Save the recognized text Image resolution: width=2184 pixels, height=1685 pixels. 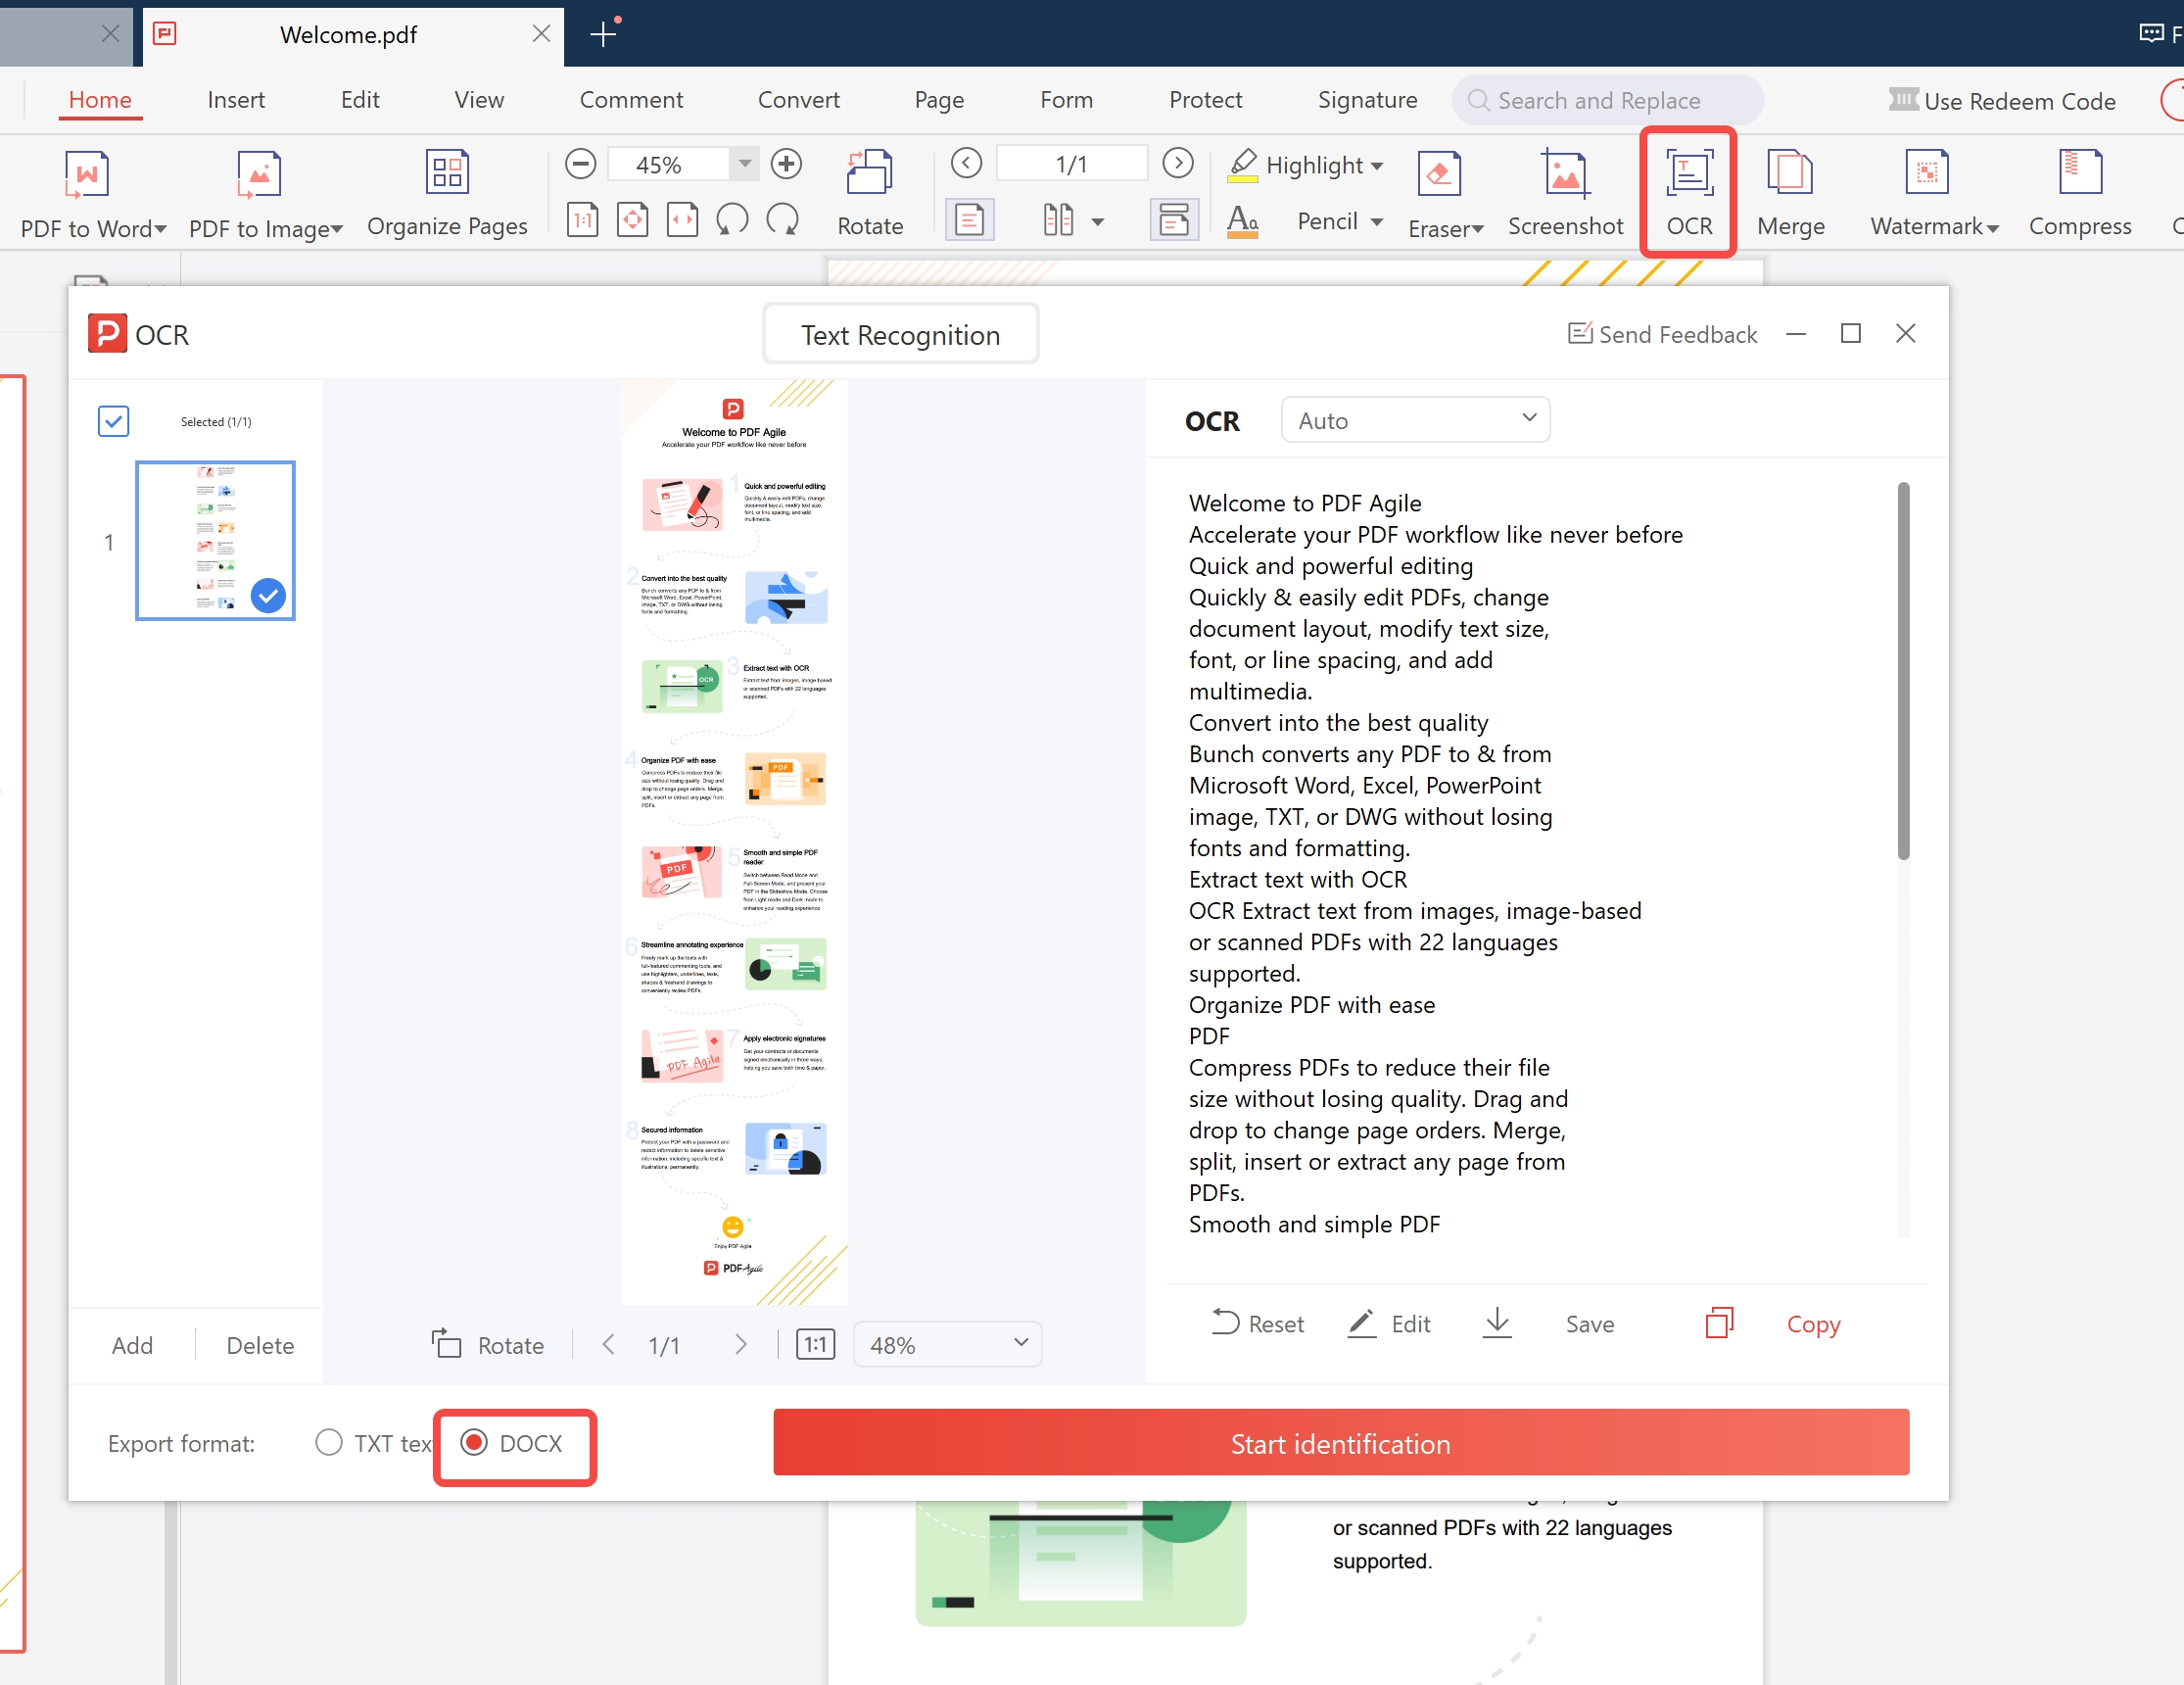pos(1548,1323)
